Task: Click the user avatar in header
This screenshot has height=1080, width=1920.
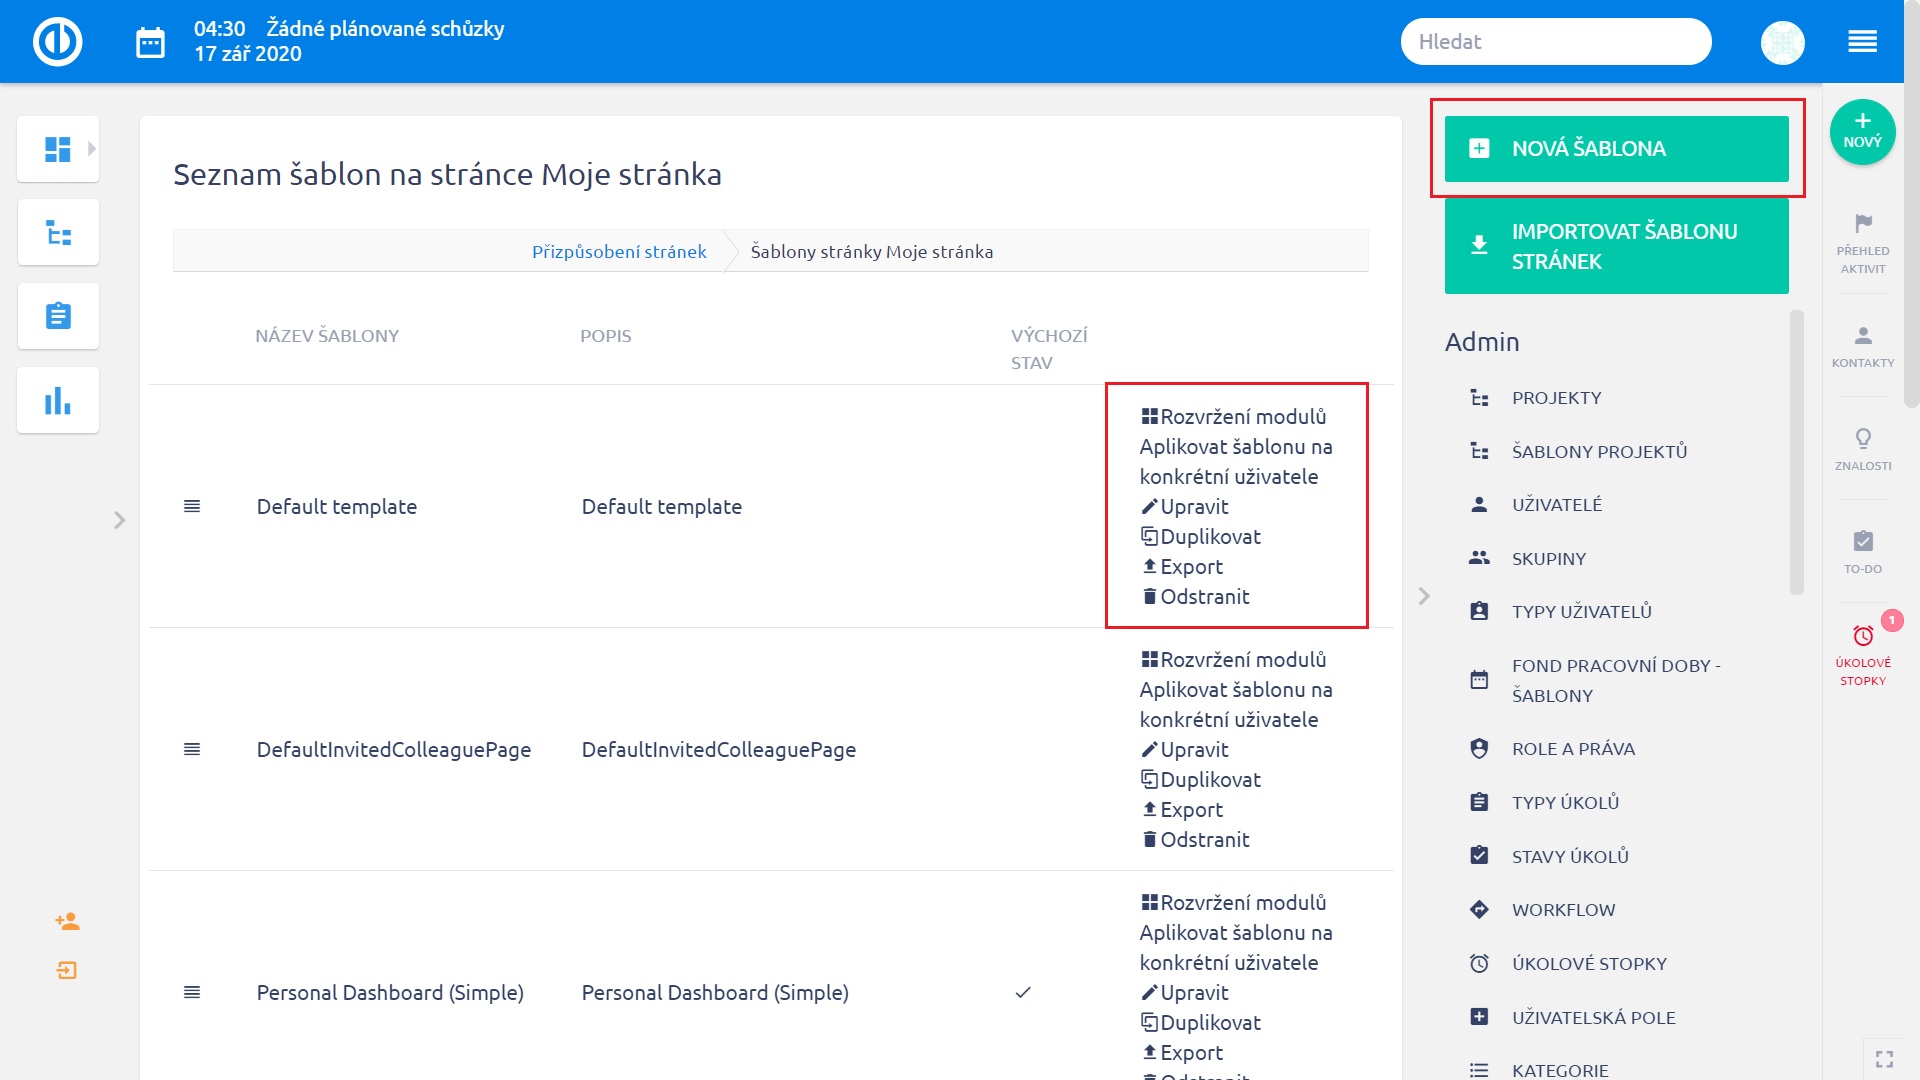Action: tap(1781, 42)
